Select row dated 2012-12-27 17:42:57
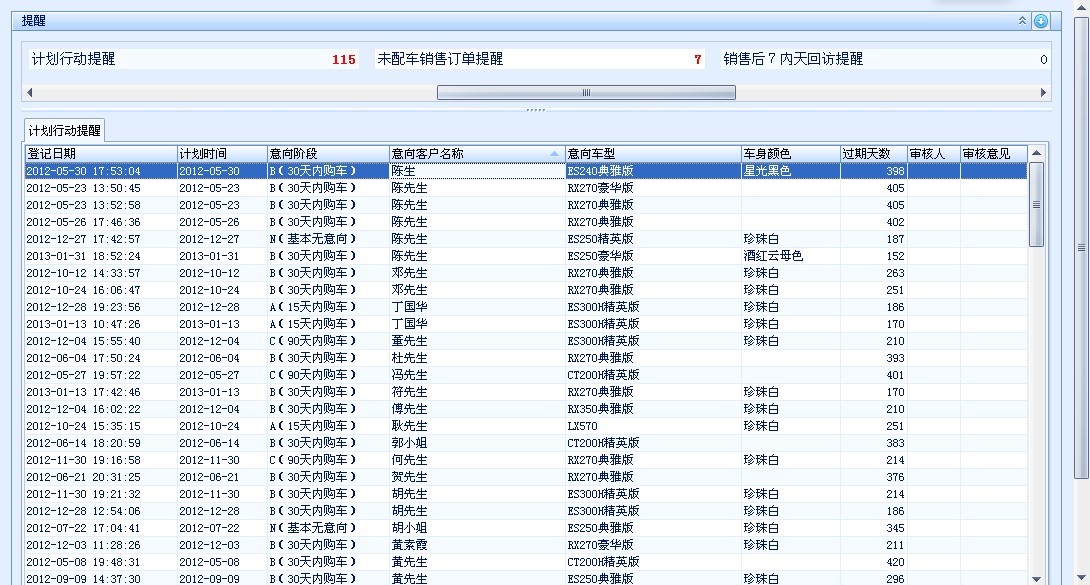 pos(526,239)
